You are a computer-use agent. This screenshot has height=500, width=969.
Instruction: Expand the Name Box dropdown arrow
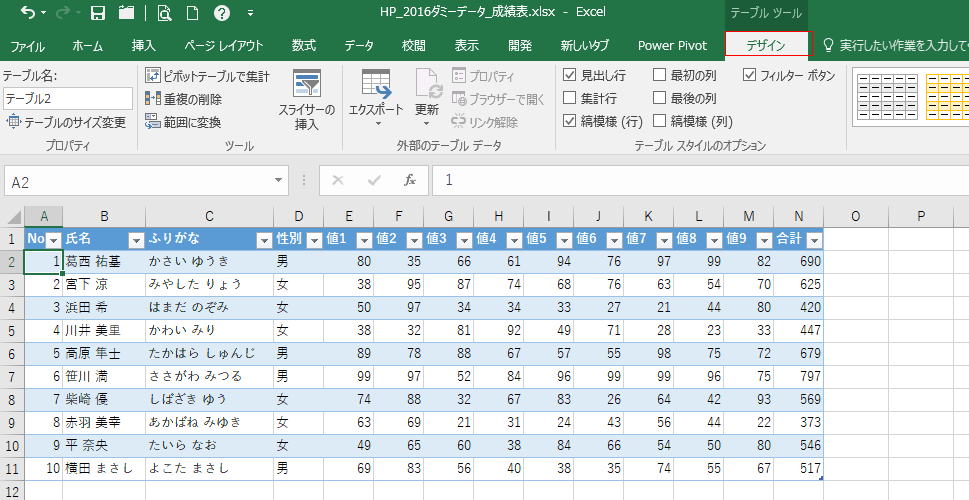pyautogui.click(x=279, y=181)
